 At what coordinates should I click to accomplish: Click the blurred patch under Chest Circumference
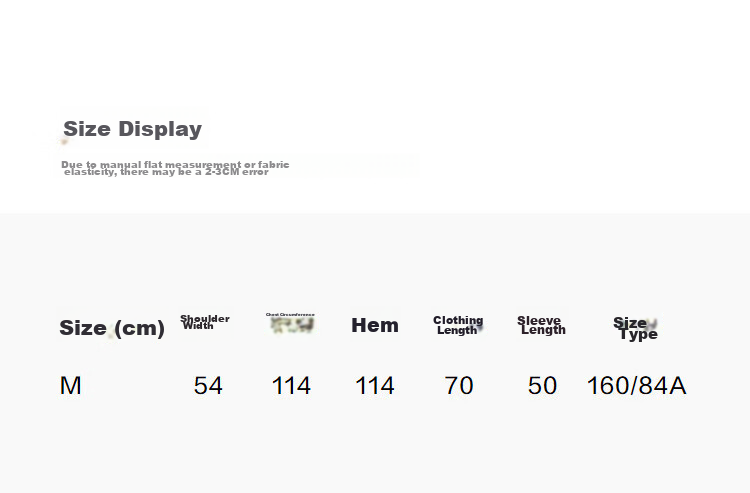(292, 325)
